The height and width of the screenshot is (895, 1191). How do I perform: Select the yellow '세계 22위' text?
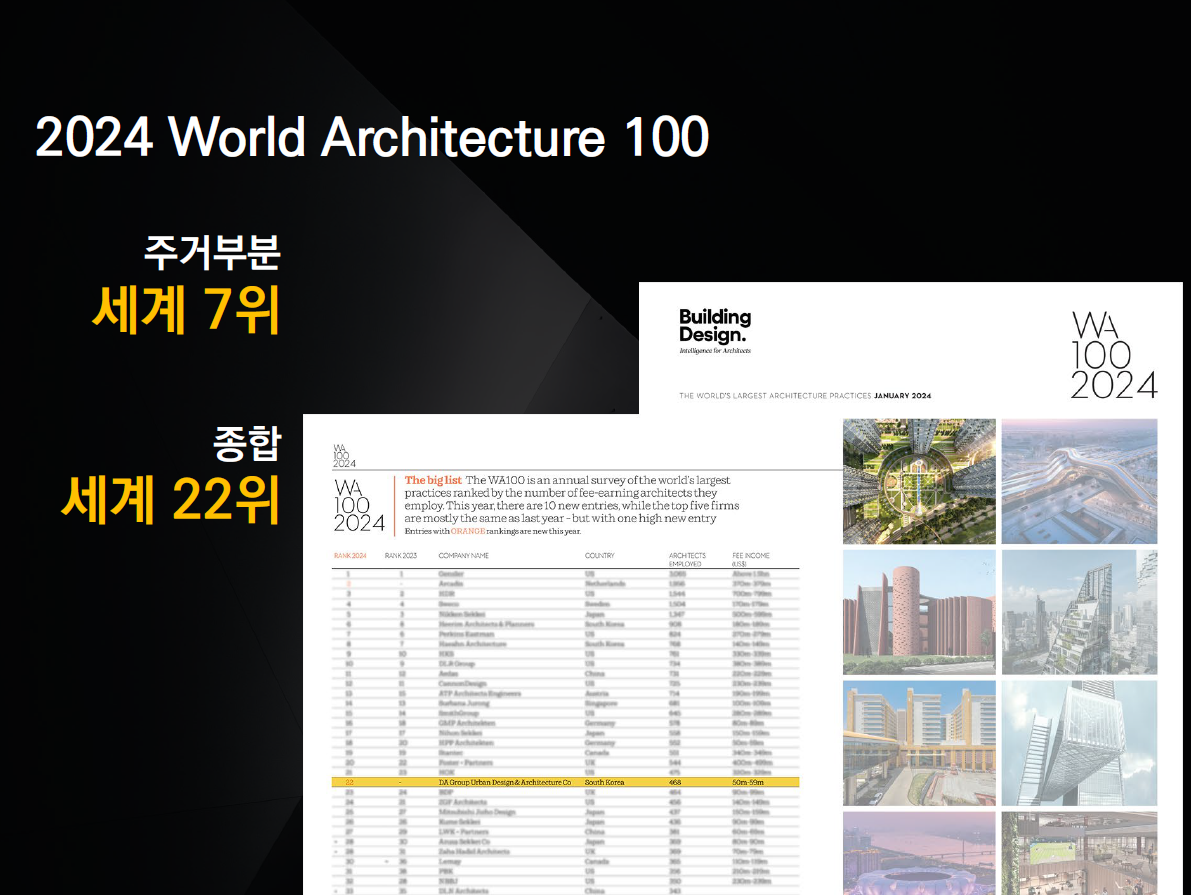tap(171, 500)
